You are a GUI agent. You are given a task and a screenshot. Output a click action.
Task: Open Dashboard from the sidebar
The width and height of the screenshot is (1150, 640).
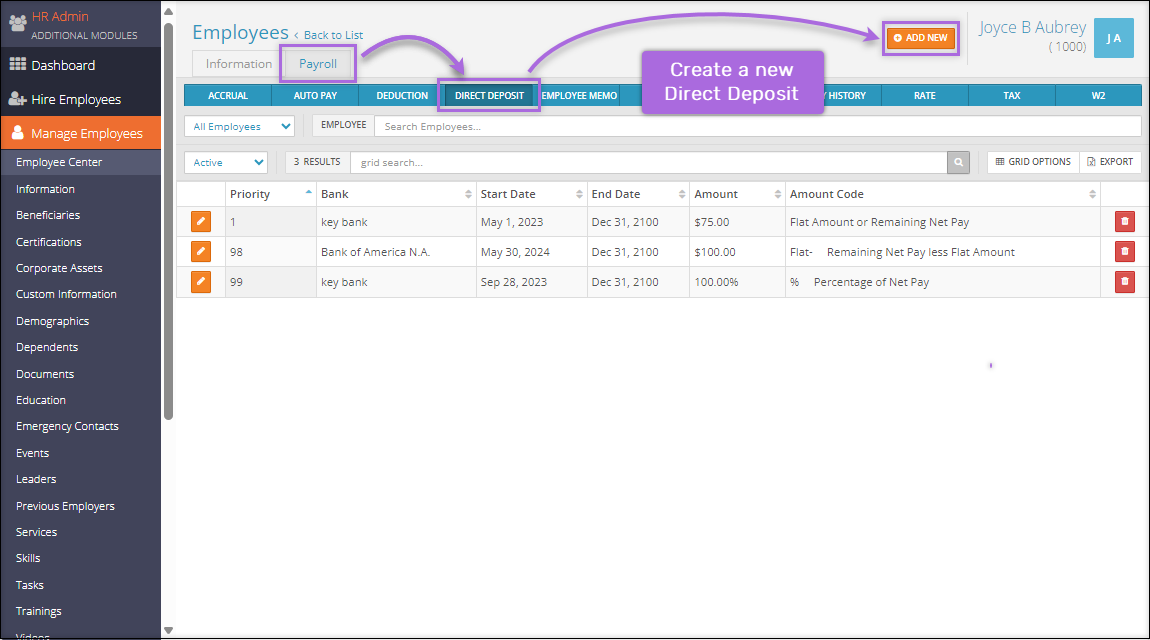point(63,65)
